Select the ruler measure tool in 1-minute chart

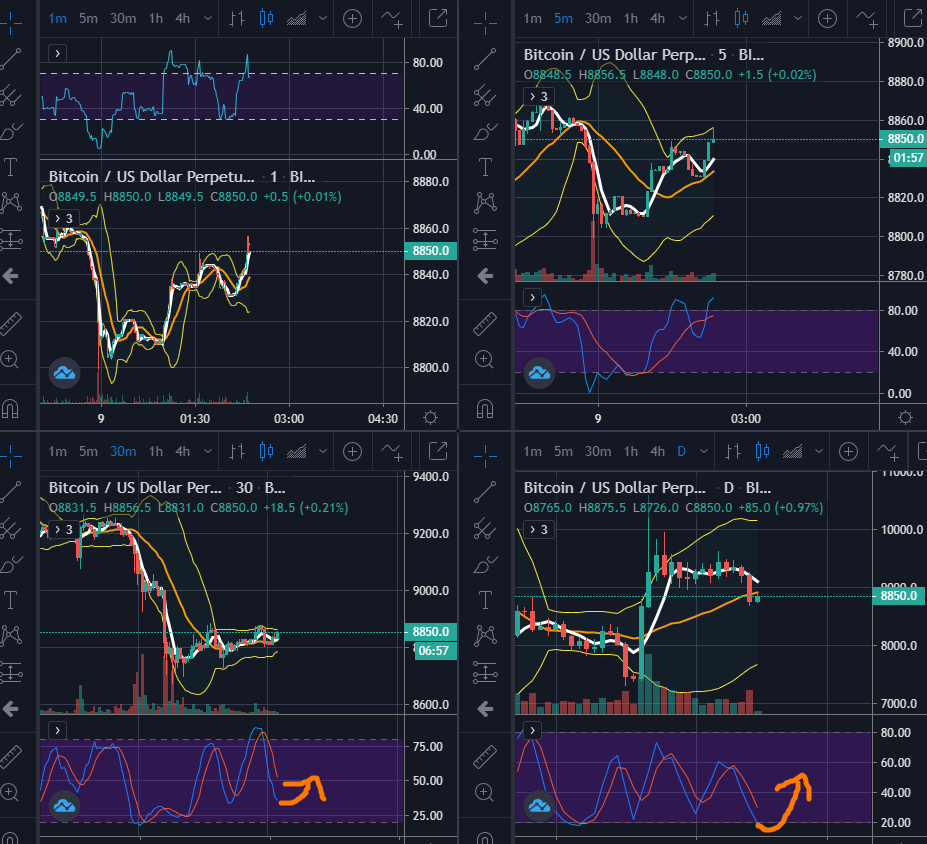[11, 324]
